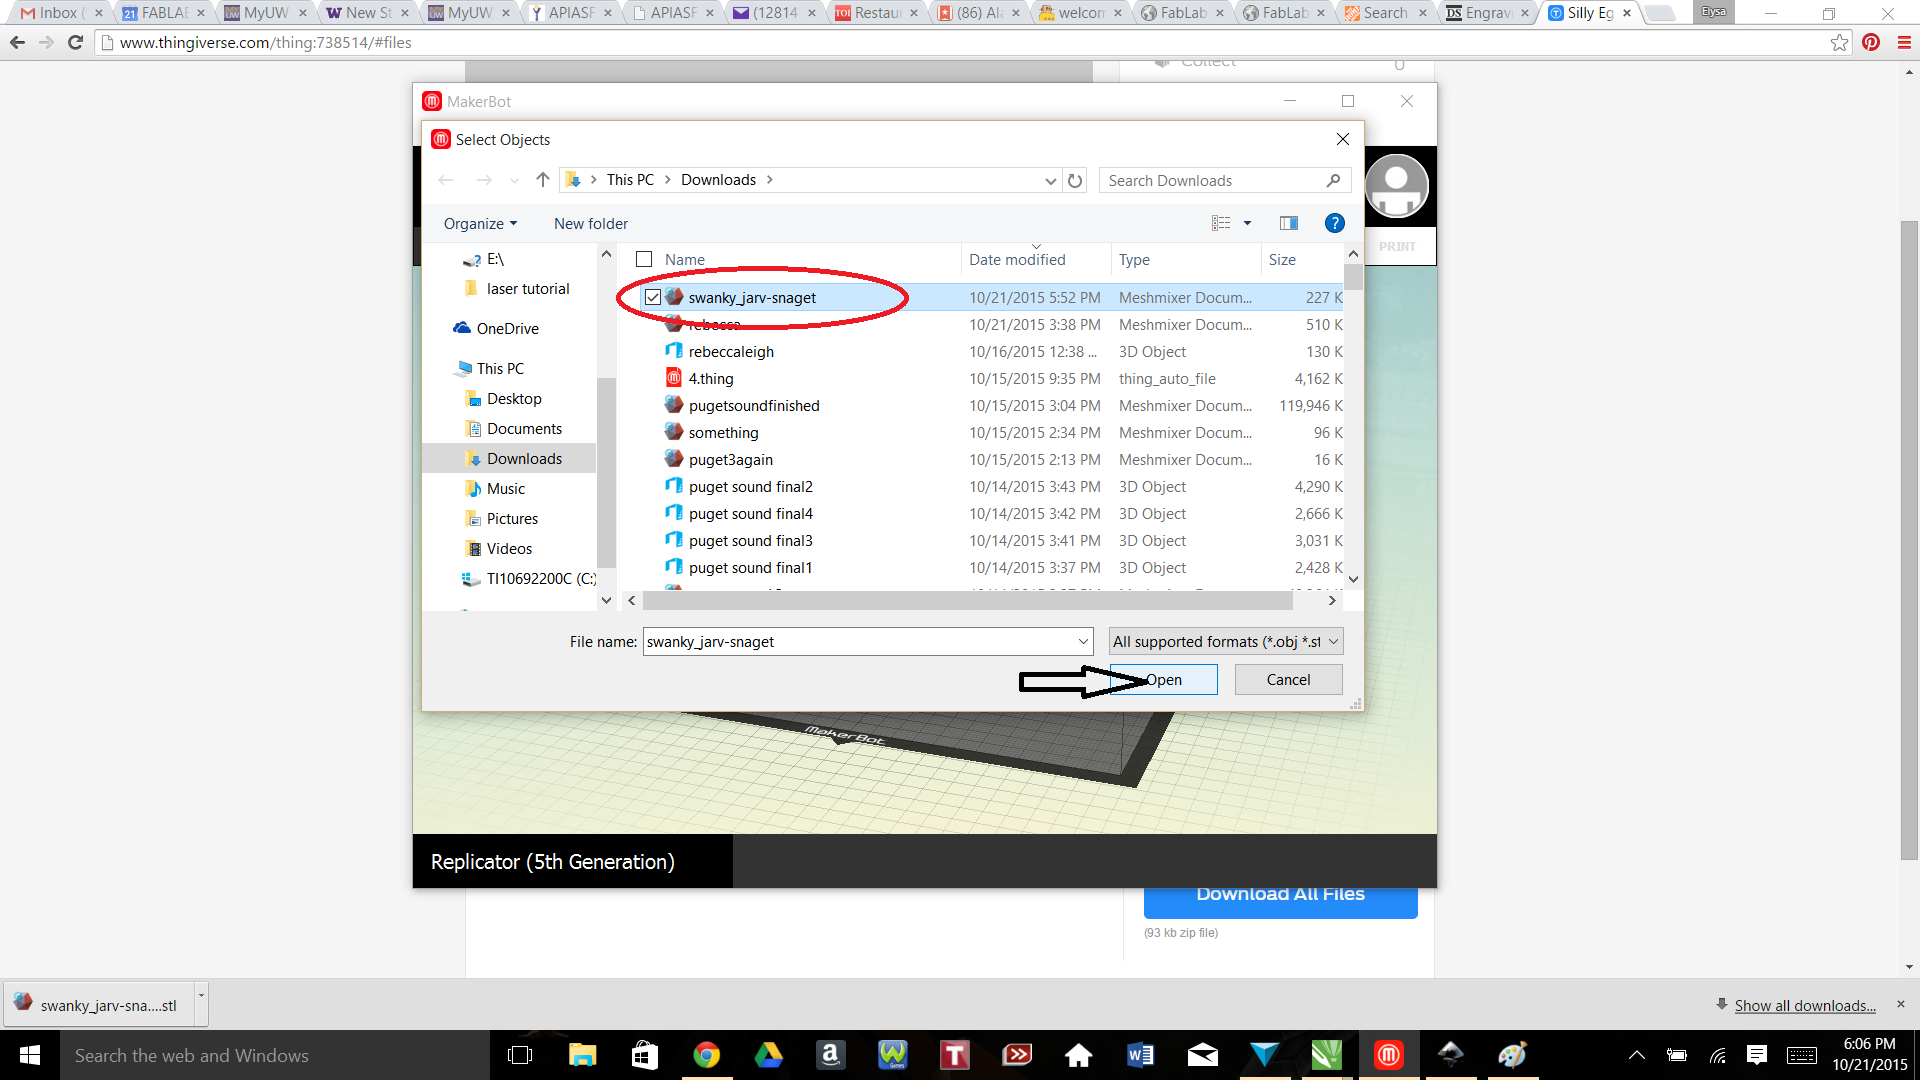Click the horizontal scrollbar of file list
Screen dimensions: 1920x1080
click(x=966, y=601)
